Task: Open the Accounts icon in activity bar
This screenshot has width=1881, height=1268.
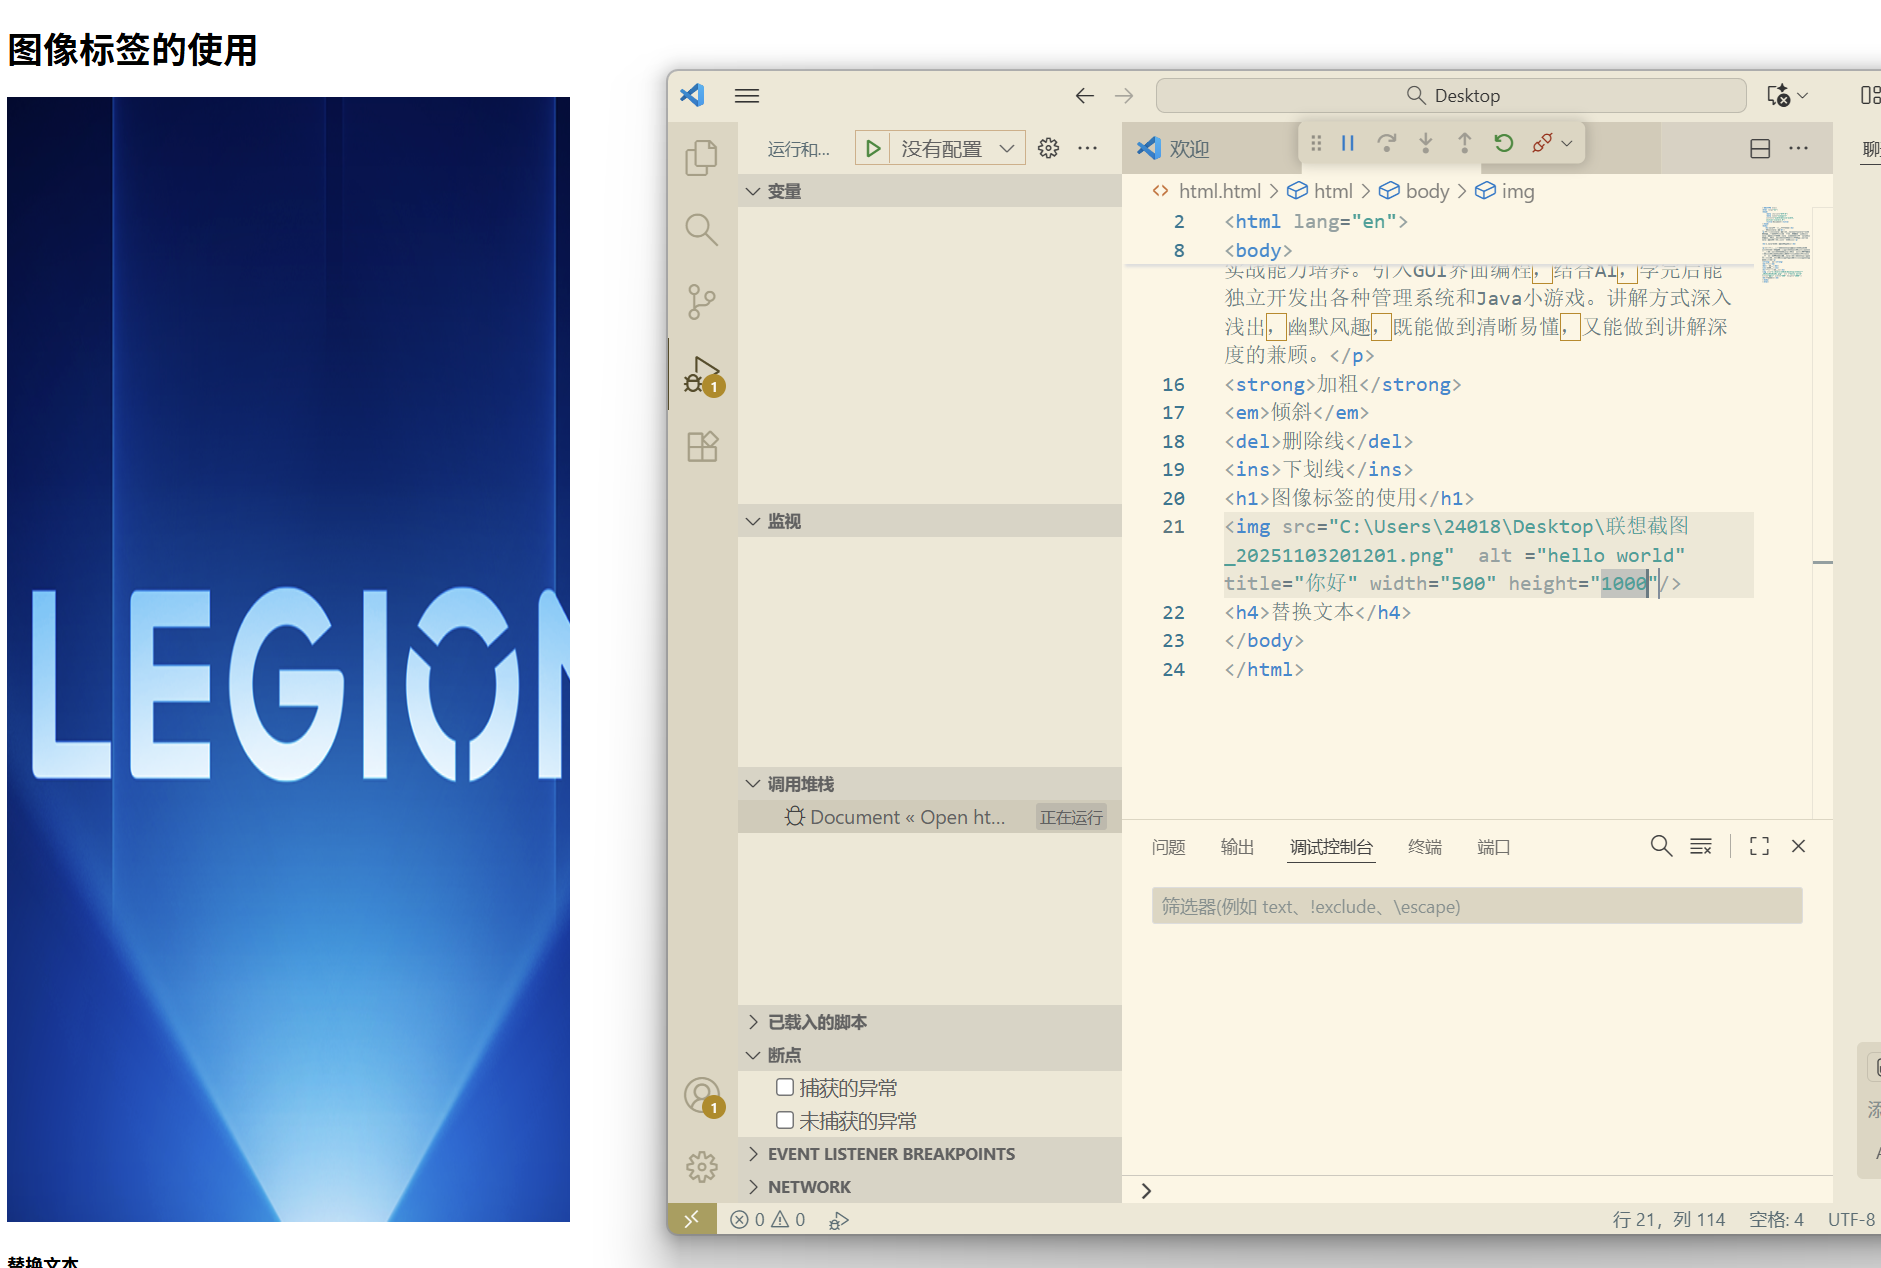Action: pos(702,1096)
